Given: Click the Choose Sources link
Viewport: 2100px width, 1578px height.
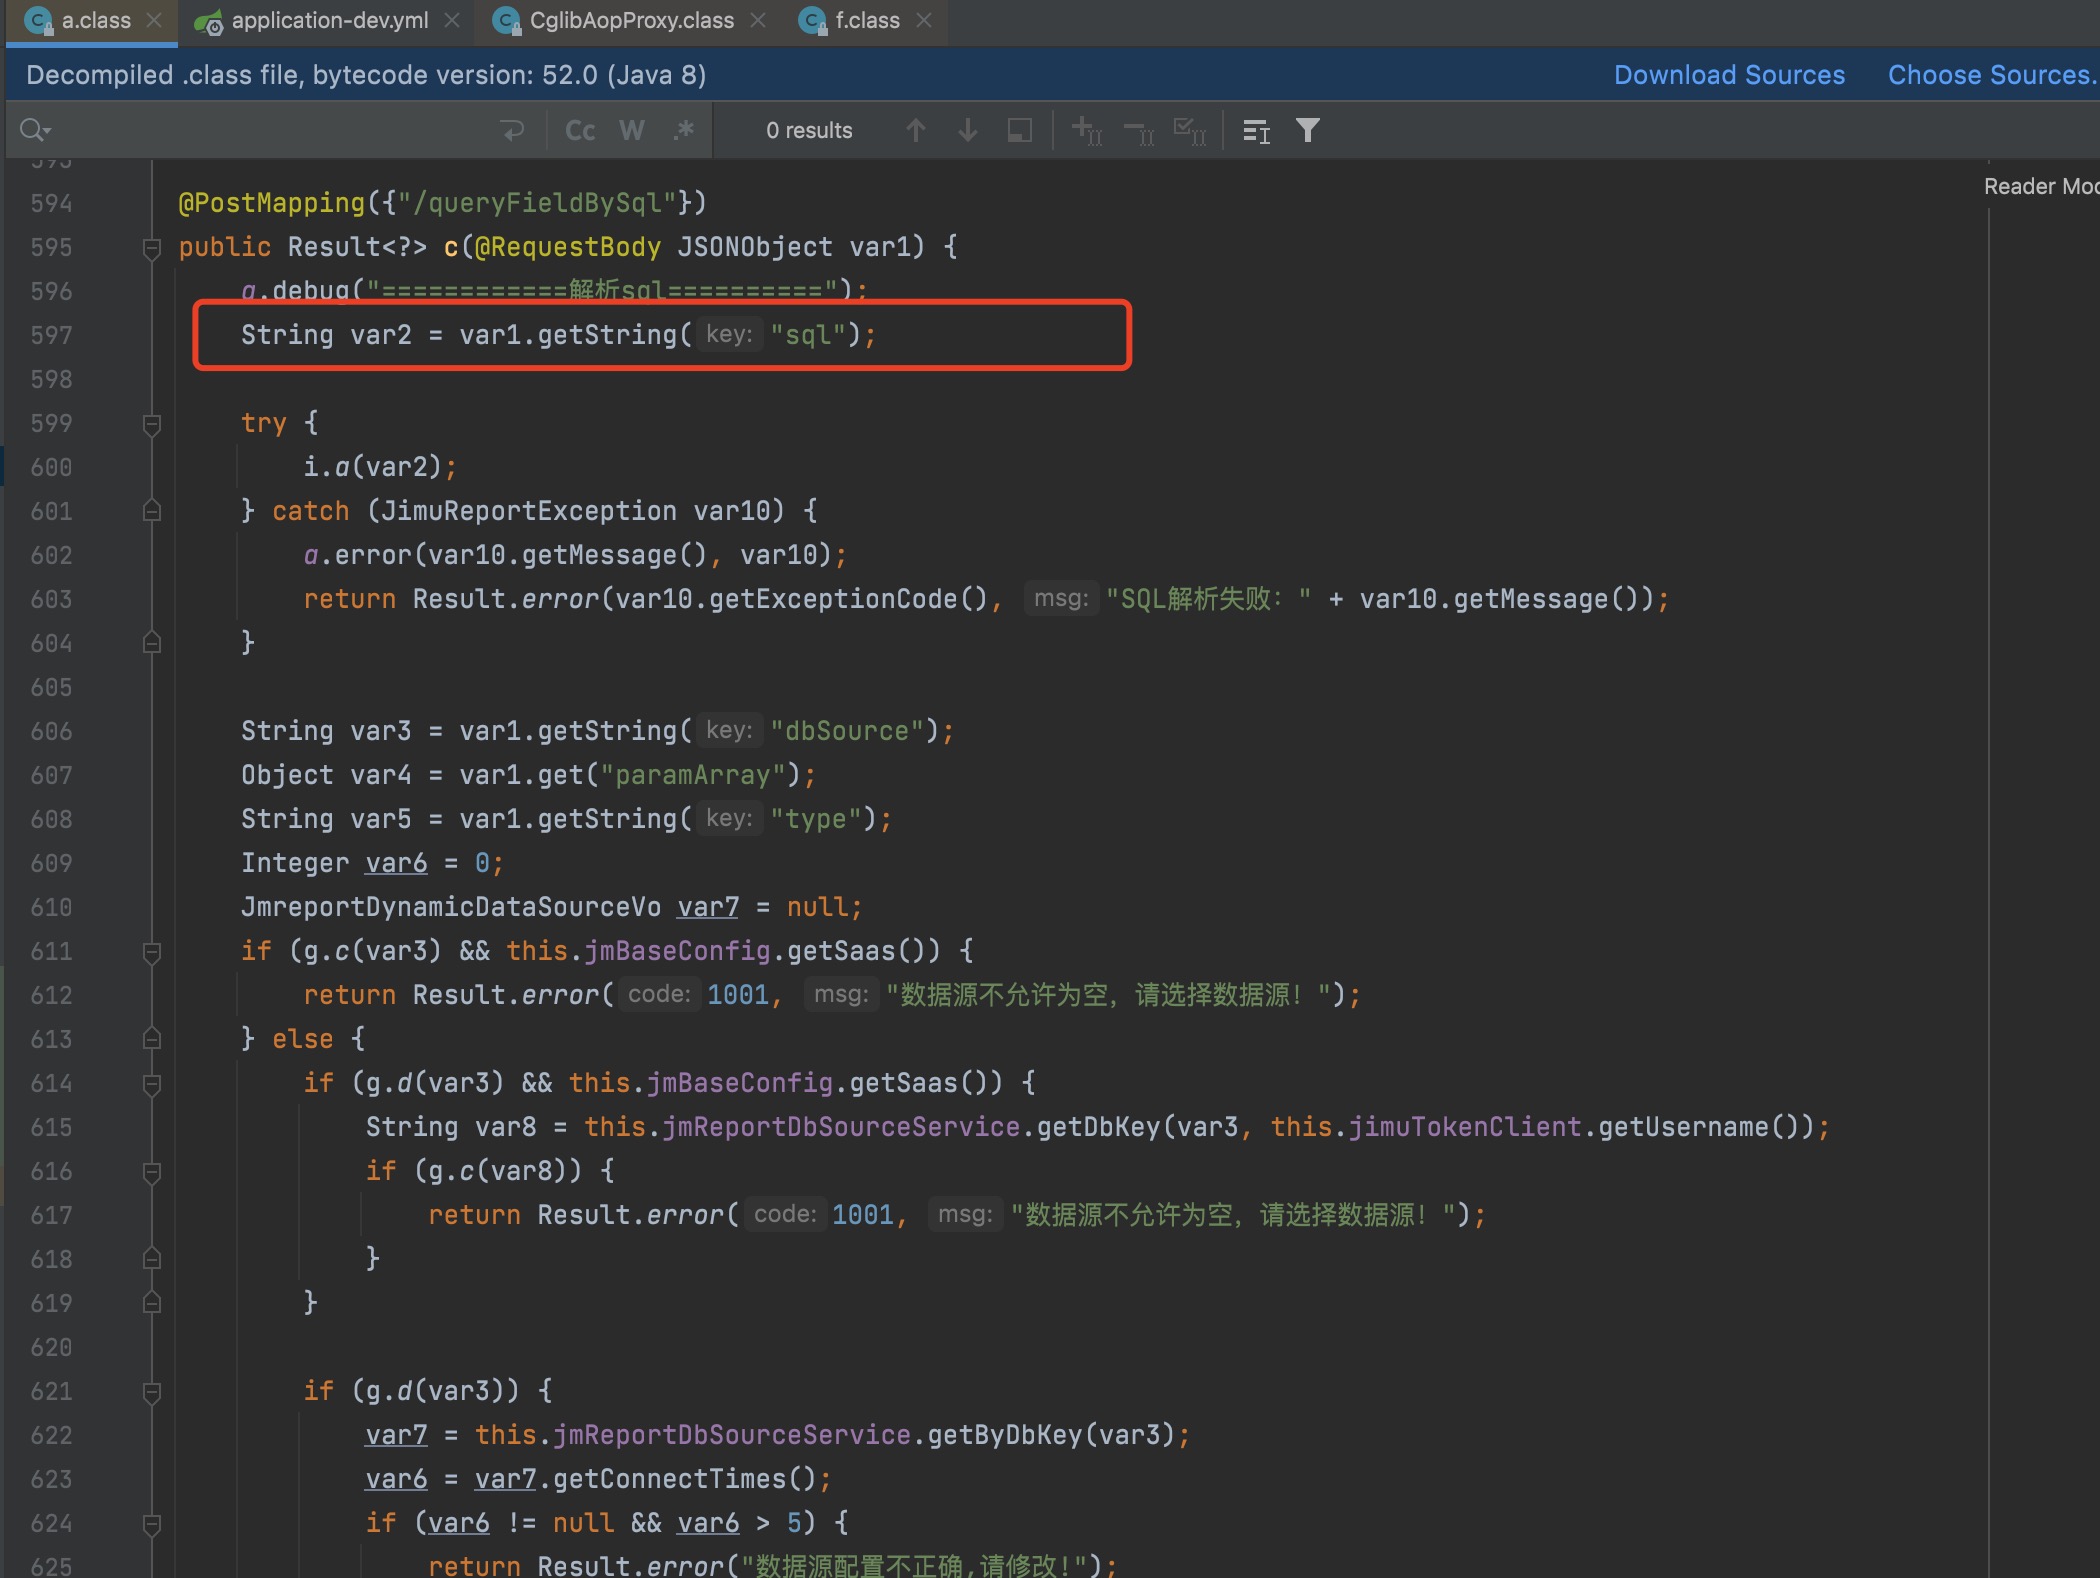Looking at the screenshot, I should click(x=1991, y=75).
